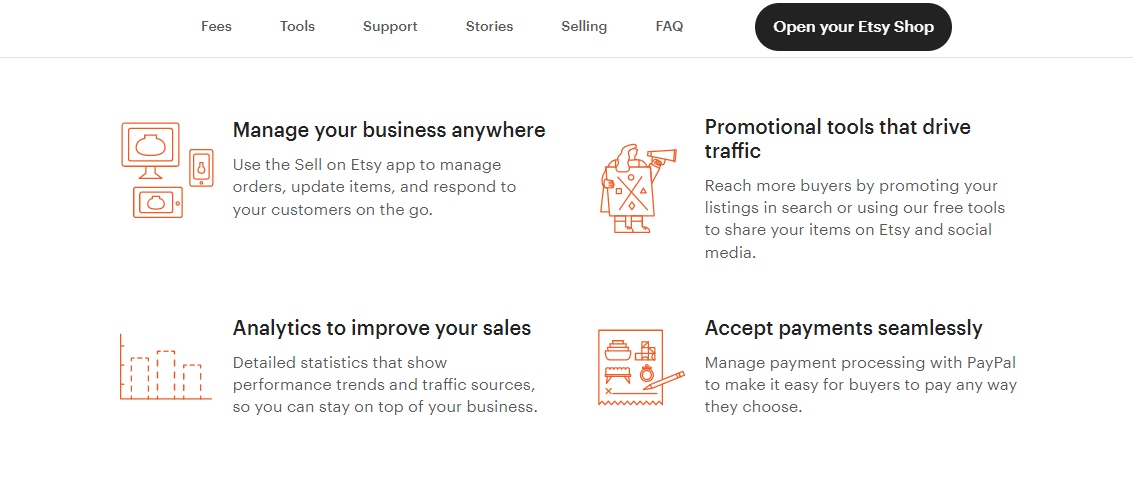Select Stories in the navigation bar

coord(489,27)
